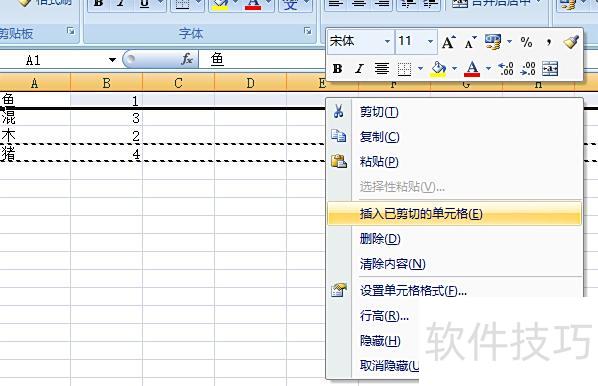This screenshot has height=386, width=598.
Task: Click the Increase Decimal icon
Action: 506,69
